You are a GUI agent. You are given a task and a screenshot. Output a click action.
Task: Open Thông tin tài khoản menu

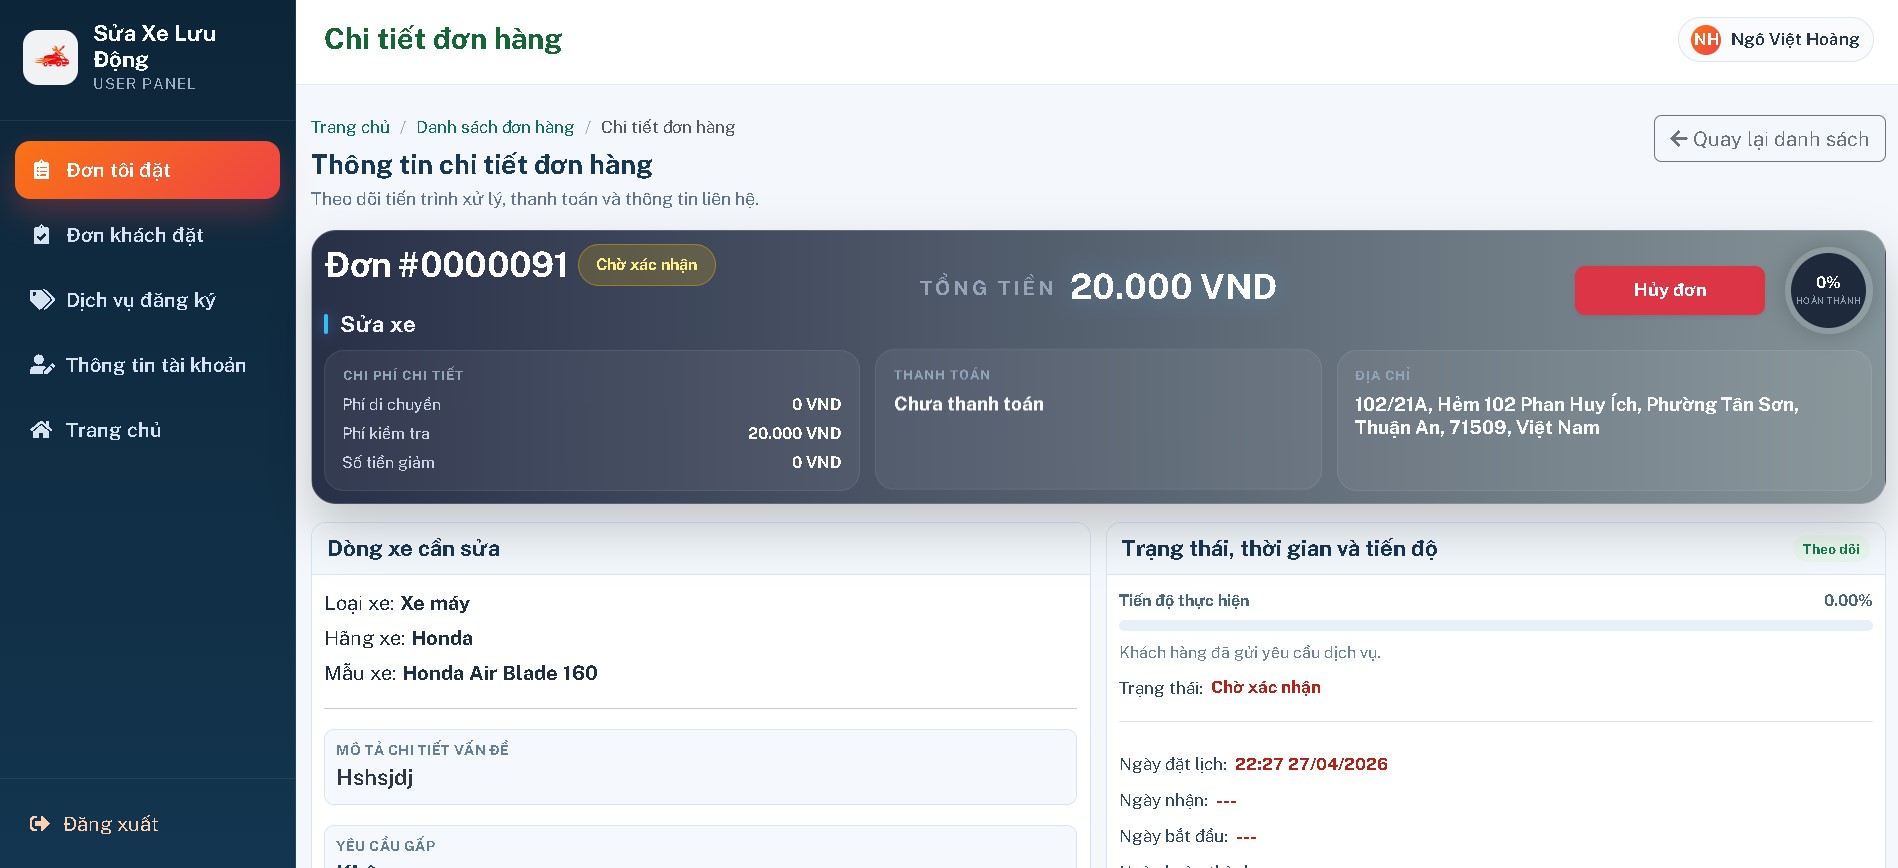click(x=147, y=365)
